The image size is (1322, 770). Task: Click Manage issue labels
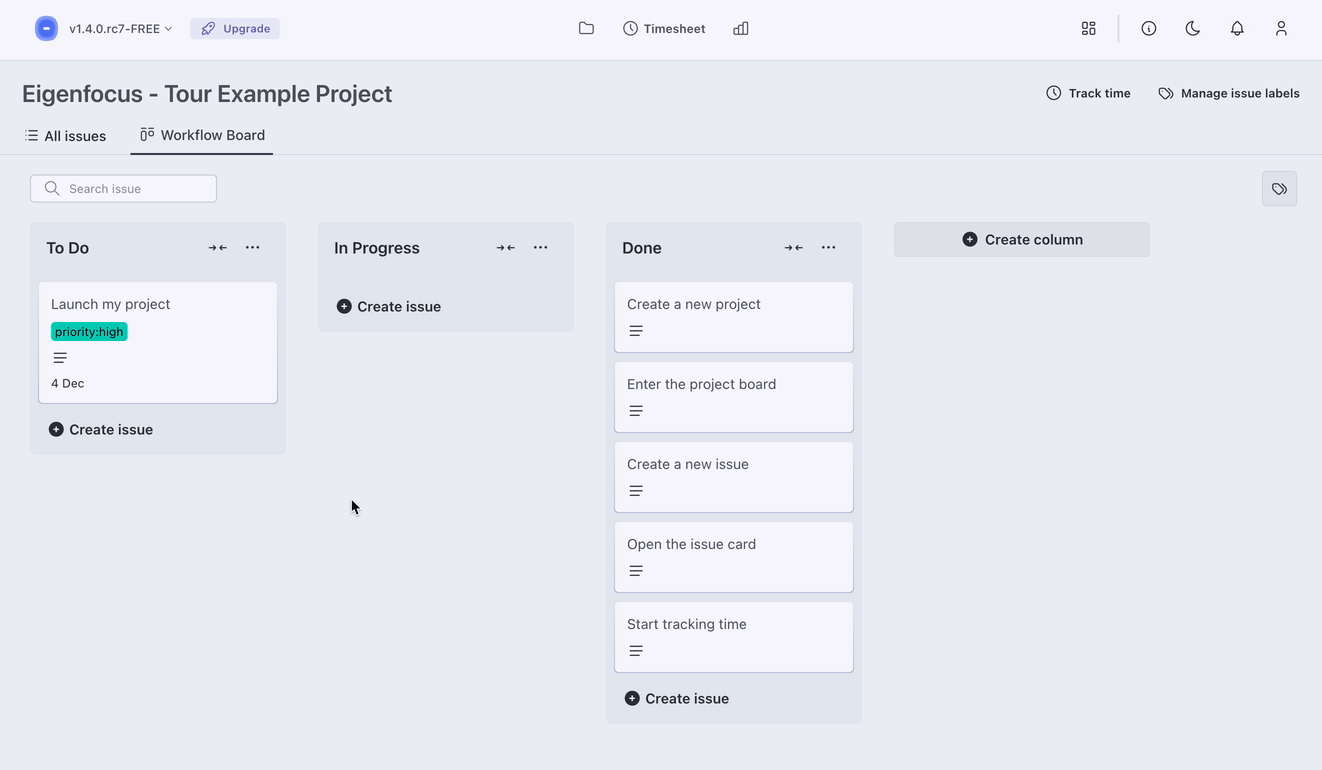pos(1229,93)
